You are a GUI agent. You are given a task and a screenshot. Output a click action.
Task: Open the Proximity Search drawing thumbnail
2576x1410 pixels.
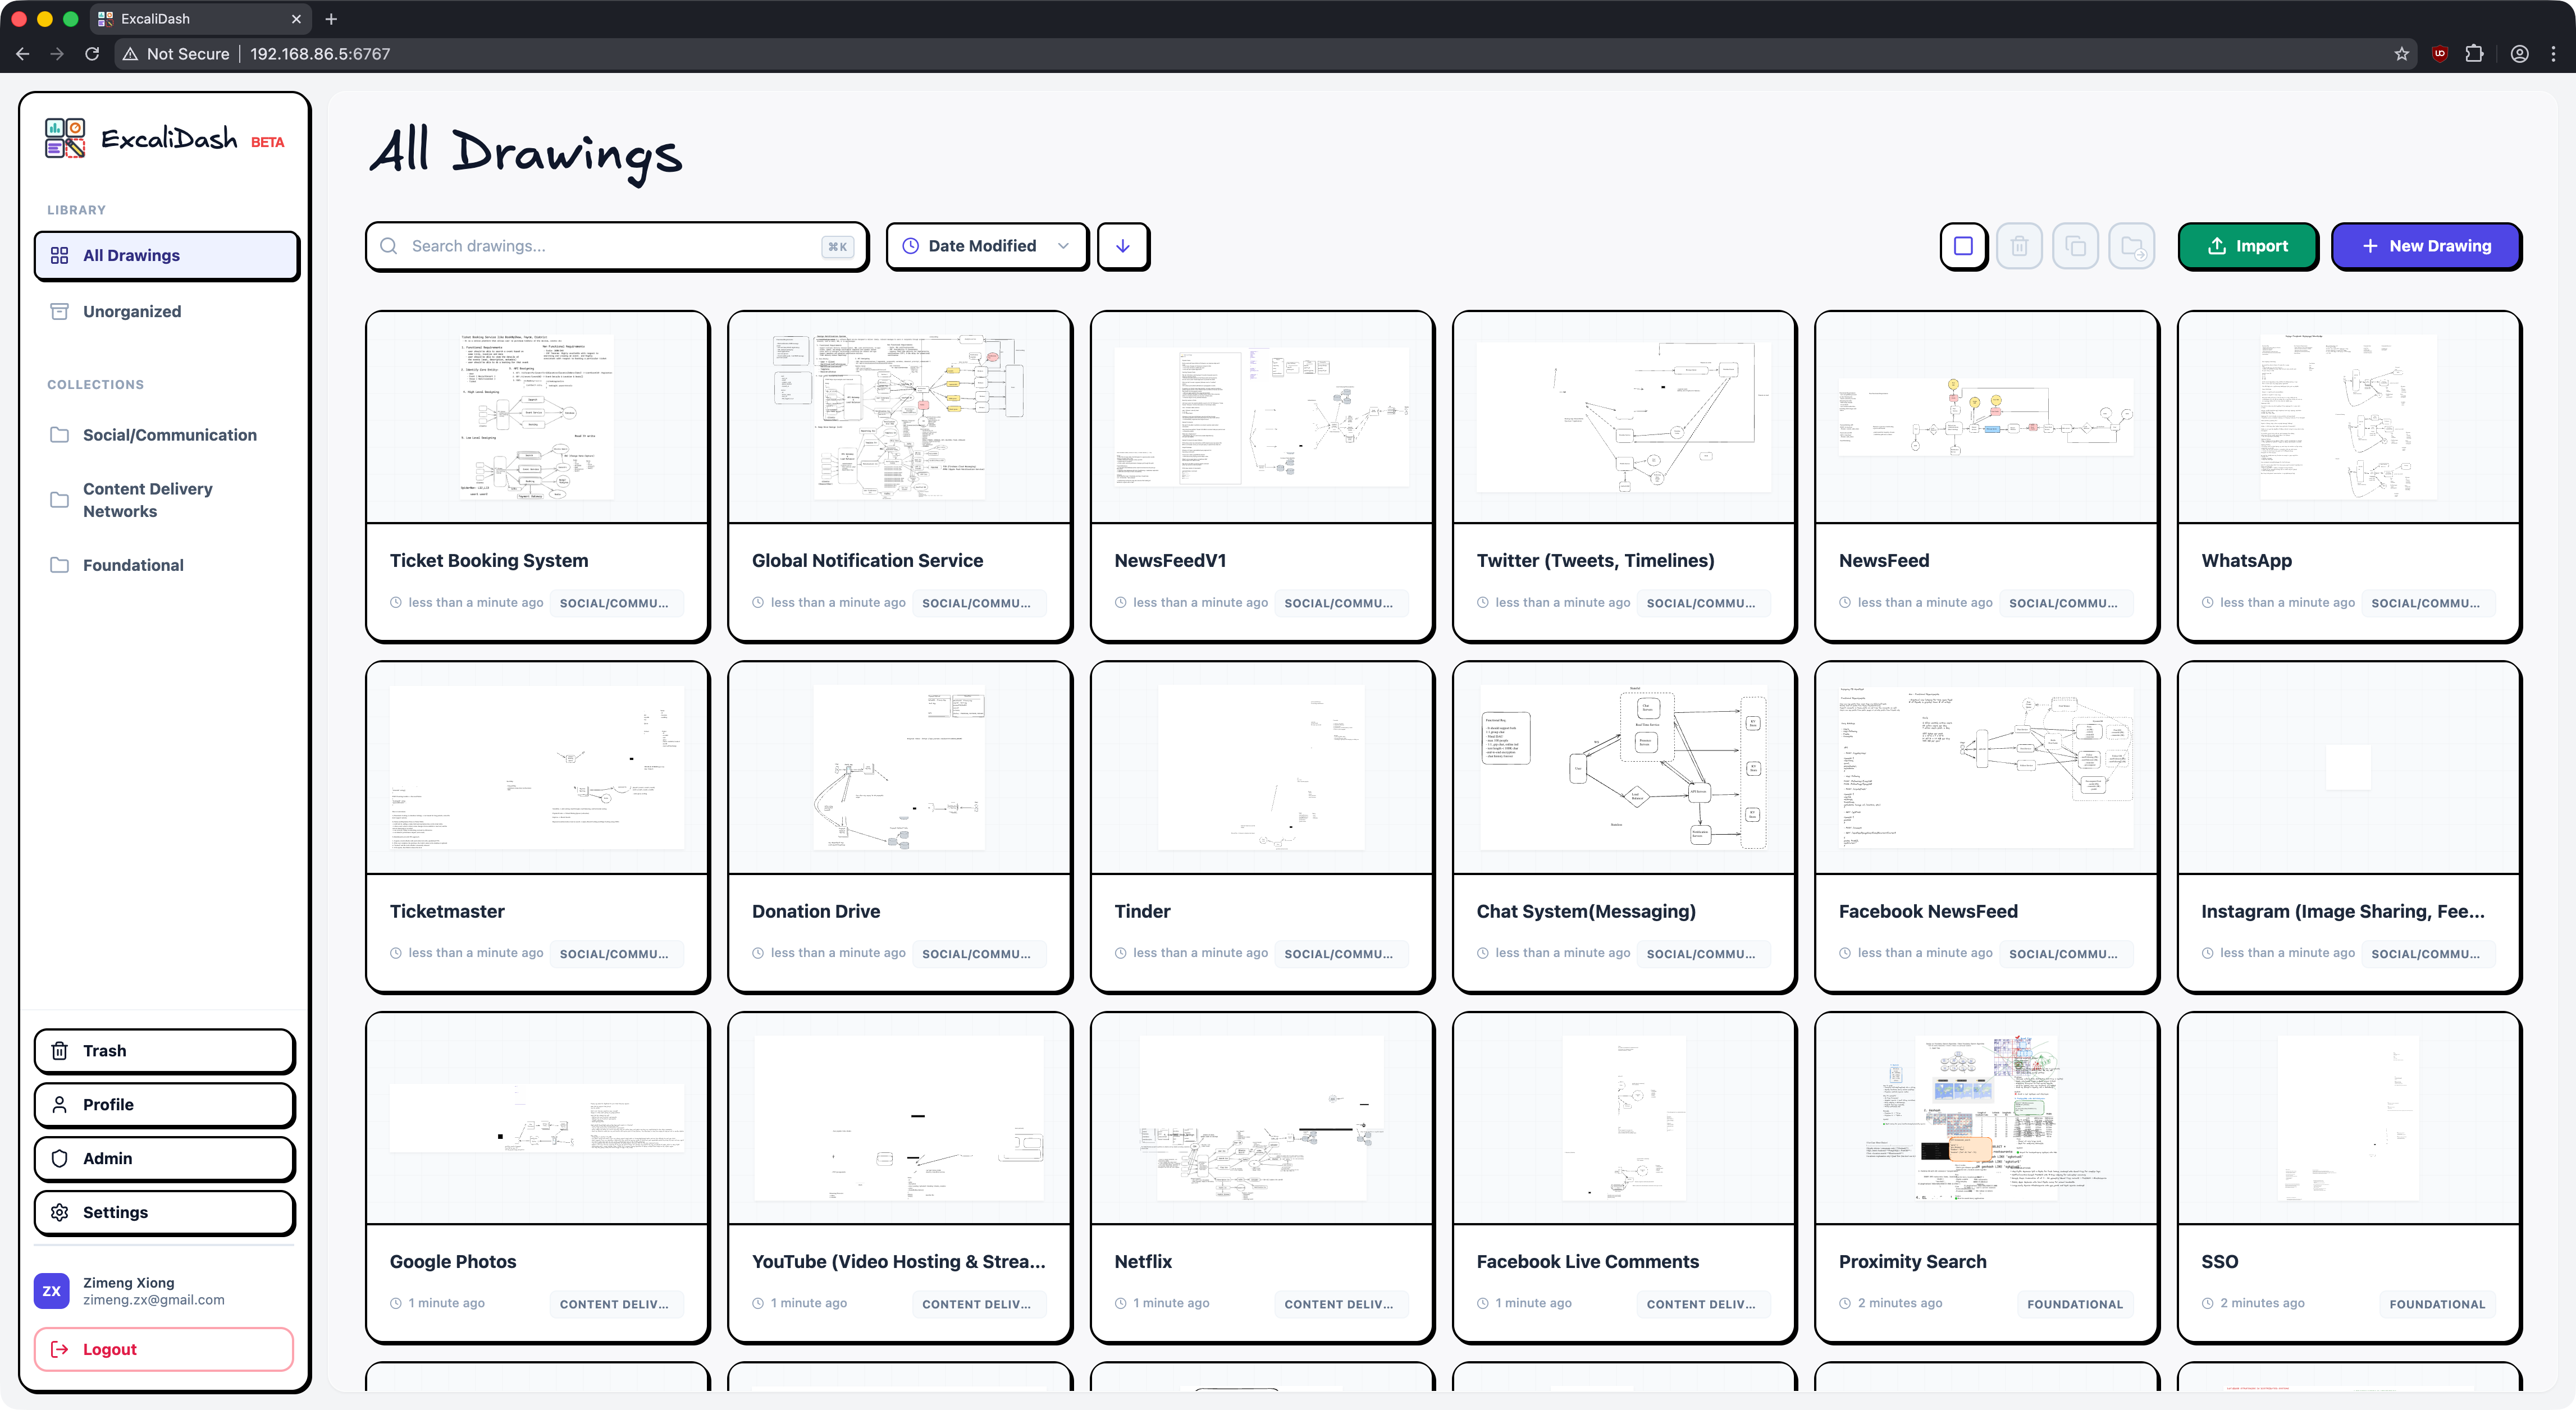1985,1117
